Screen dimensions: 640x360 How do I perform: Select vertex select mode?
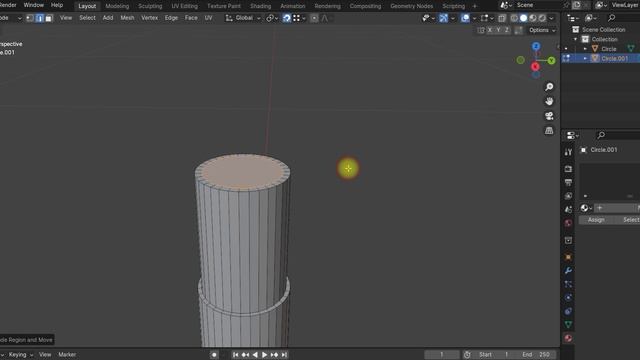pyautogui.click(x=30, y=18)
